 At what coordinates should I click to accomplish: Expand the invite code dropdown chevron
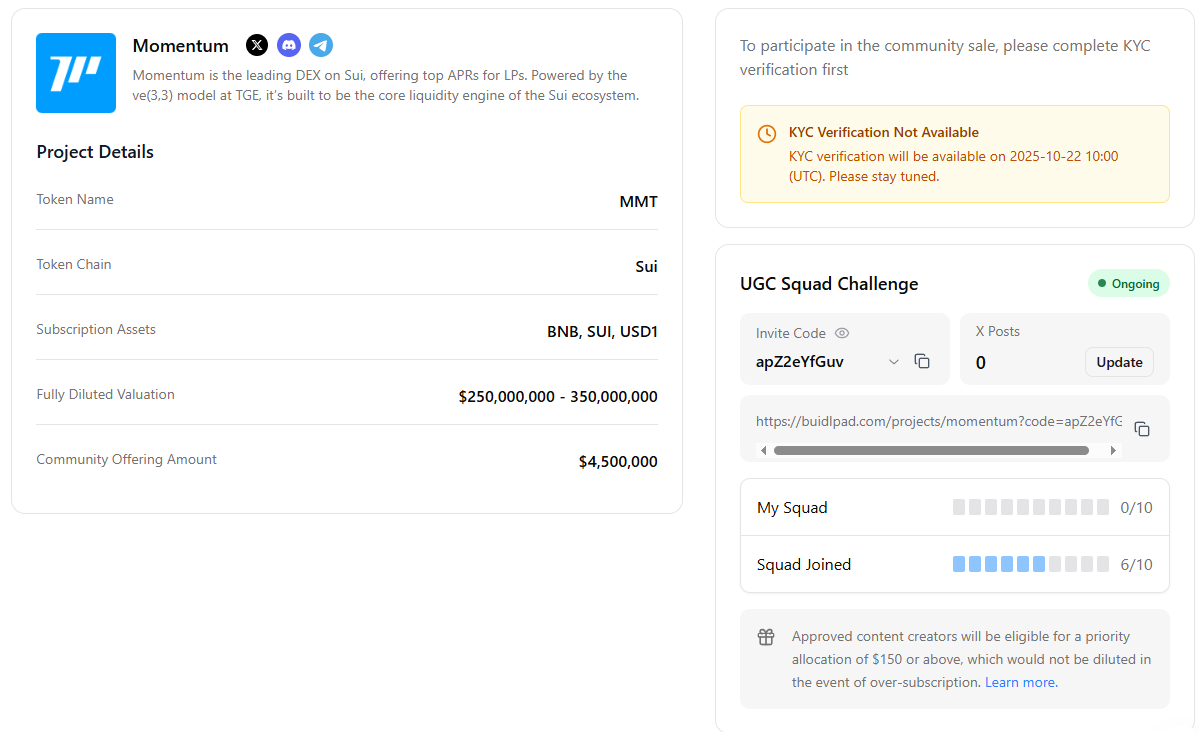(893, 362)
